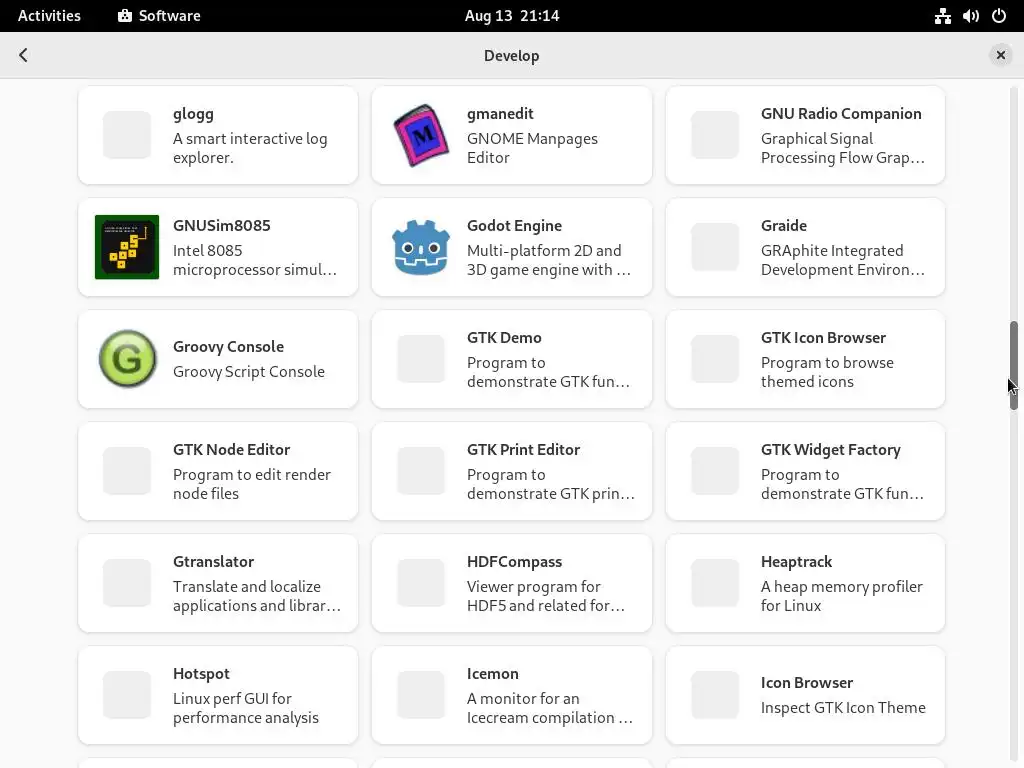Click the Heaptrack placeholder icon
Screen dimensions: 1024x768
tap(715, 583)
